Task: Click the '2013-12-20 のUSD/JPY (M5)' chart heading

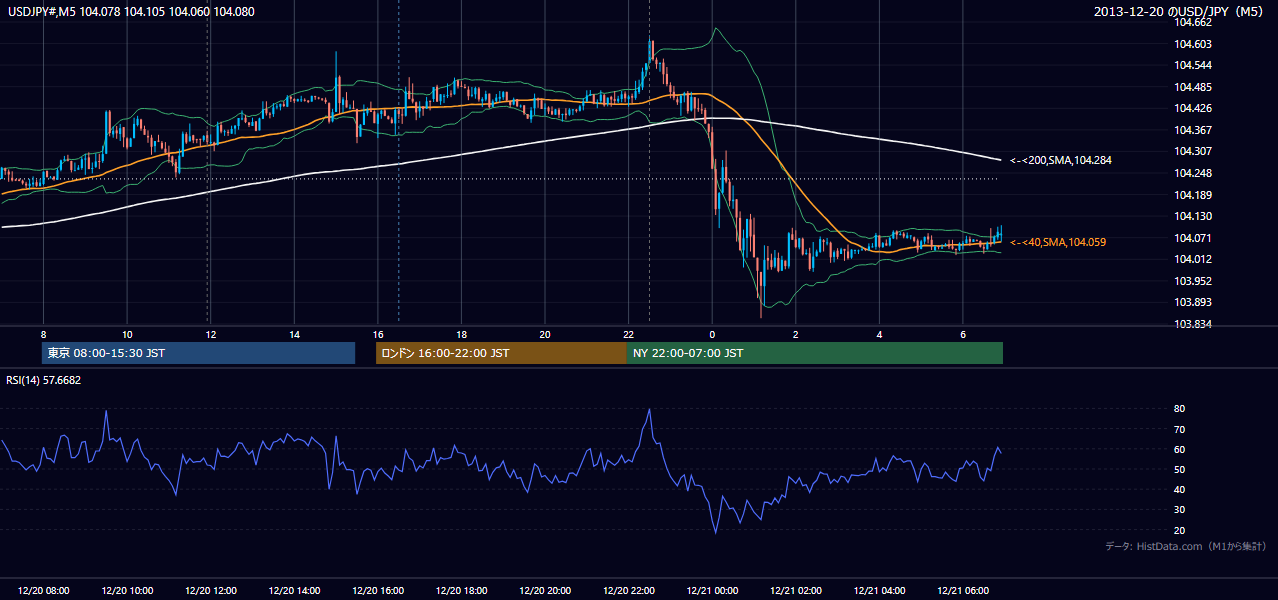Action: 1179,12
